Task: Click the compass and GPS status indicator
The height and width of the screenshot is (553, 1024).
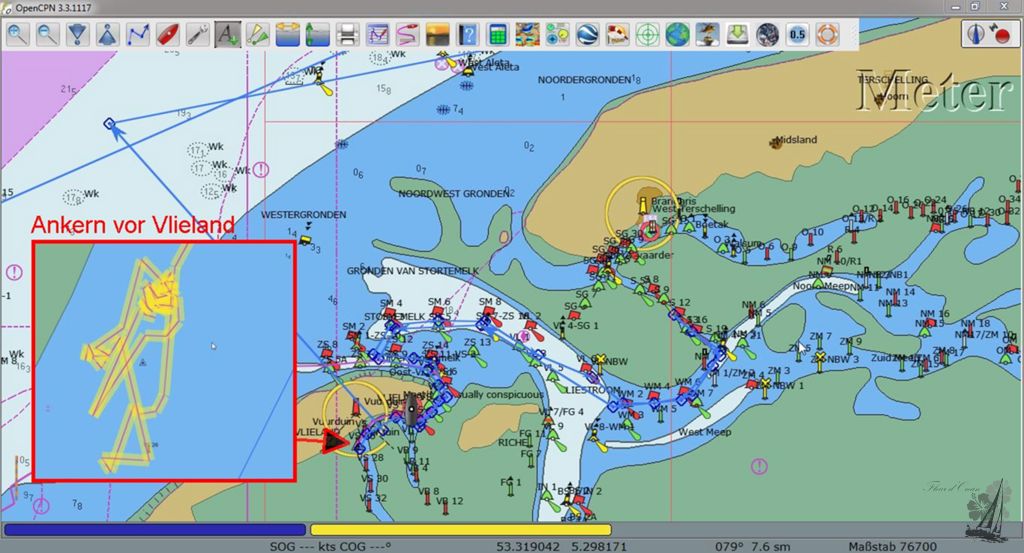Action: tap(987, 34)
